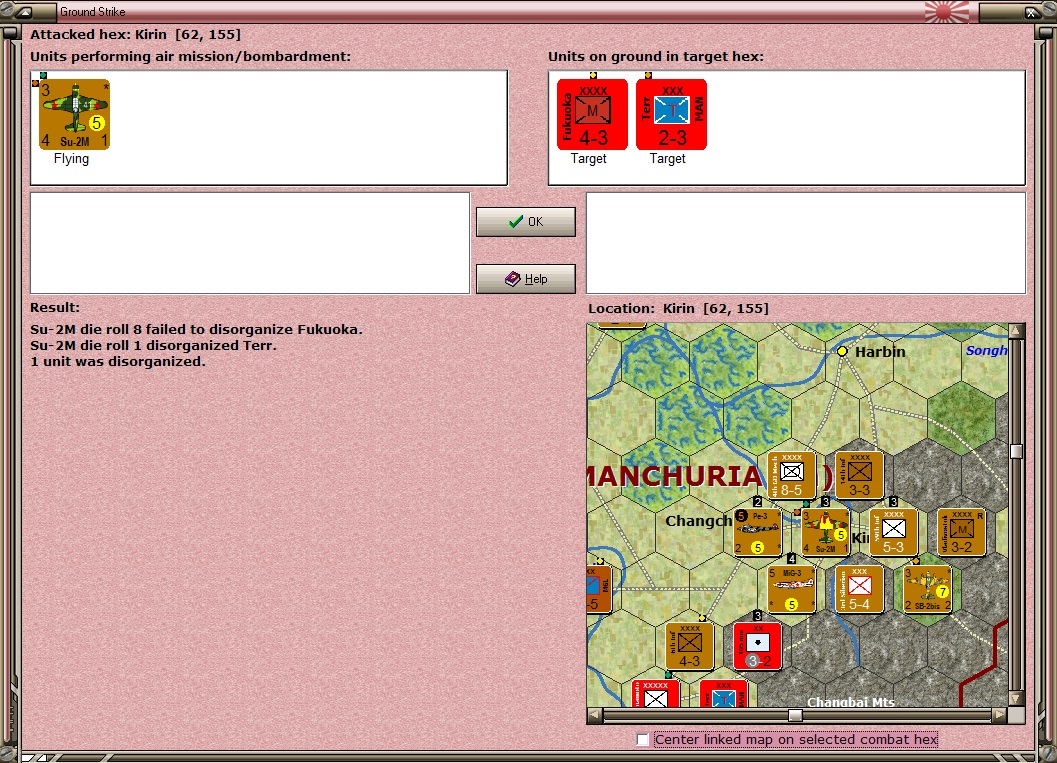Select the flying Su-2M bomber in the mission units panel
This screenshot has height=763, width=1057.
[74, 114]
